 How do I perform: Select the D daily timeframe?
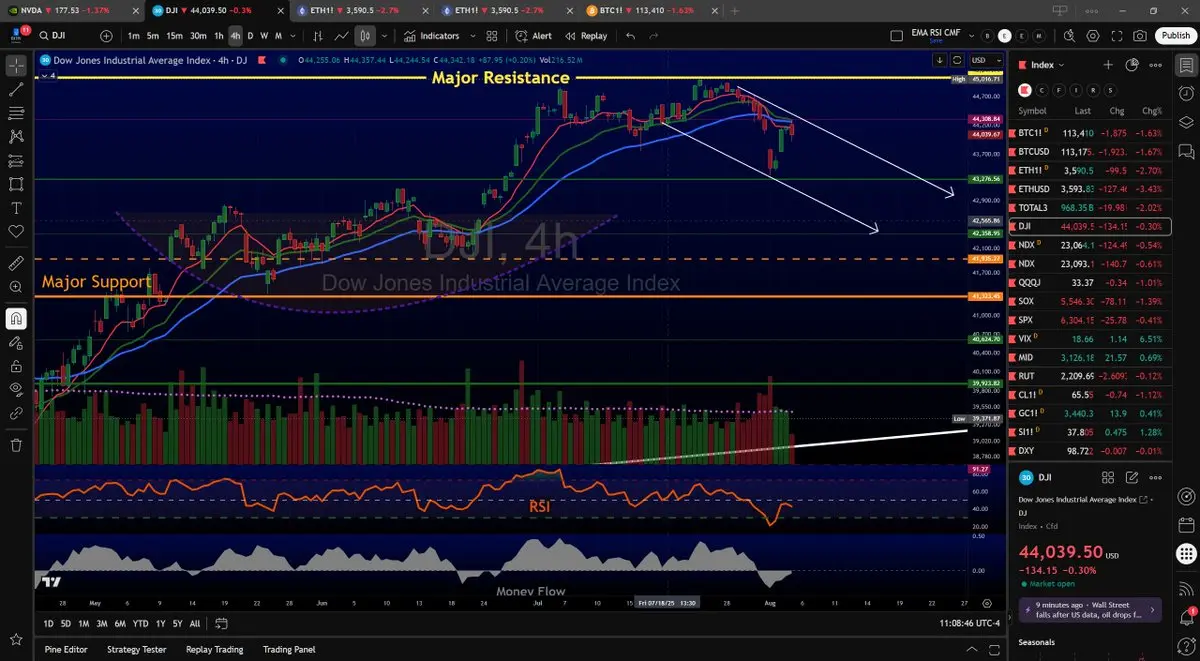[x=251, y=36]
